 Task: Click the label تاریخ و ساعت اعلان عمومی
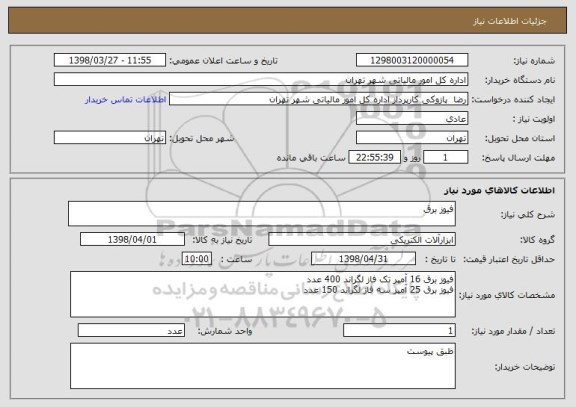click(223, 61)
